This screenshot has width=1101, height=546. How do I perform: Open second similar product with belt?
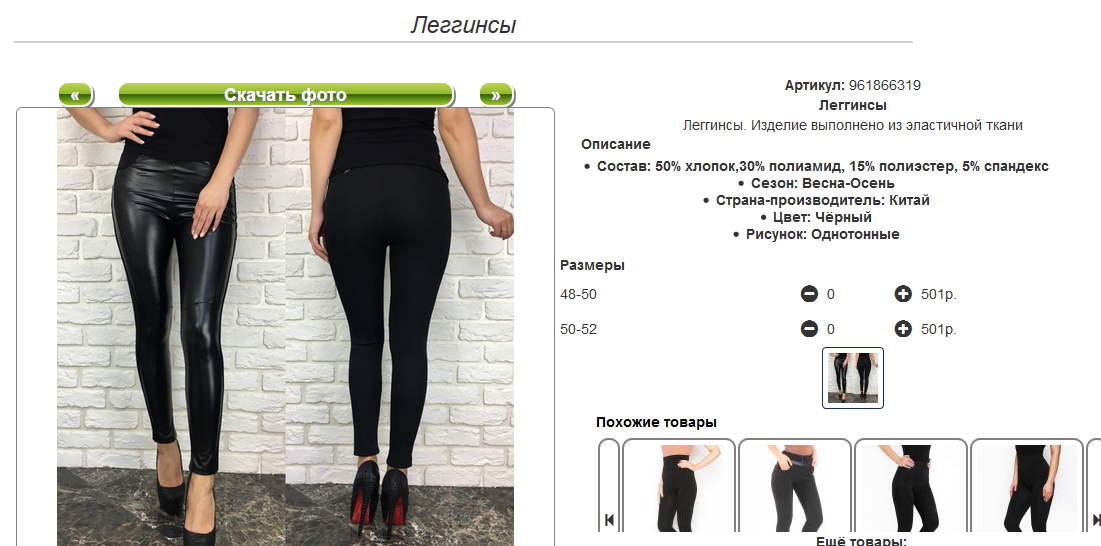pyautogui.click(x=795, y=486)
